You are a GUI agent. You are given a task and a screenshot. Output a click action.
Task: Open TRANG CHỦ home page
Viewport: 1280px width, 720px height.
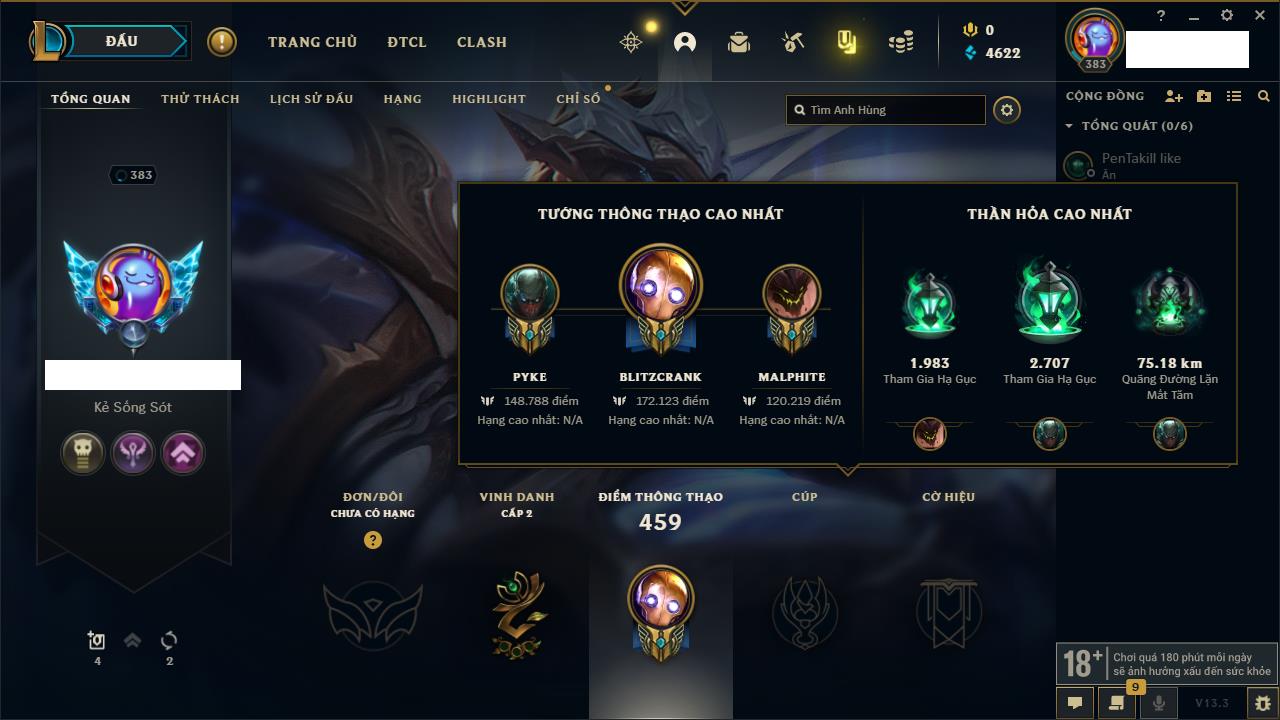pyautogui.click(x=312, y=42)
